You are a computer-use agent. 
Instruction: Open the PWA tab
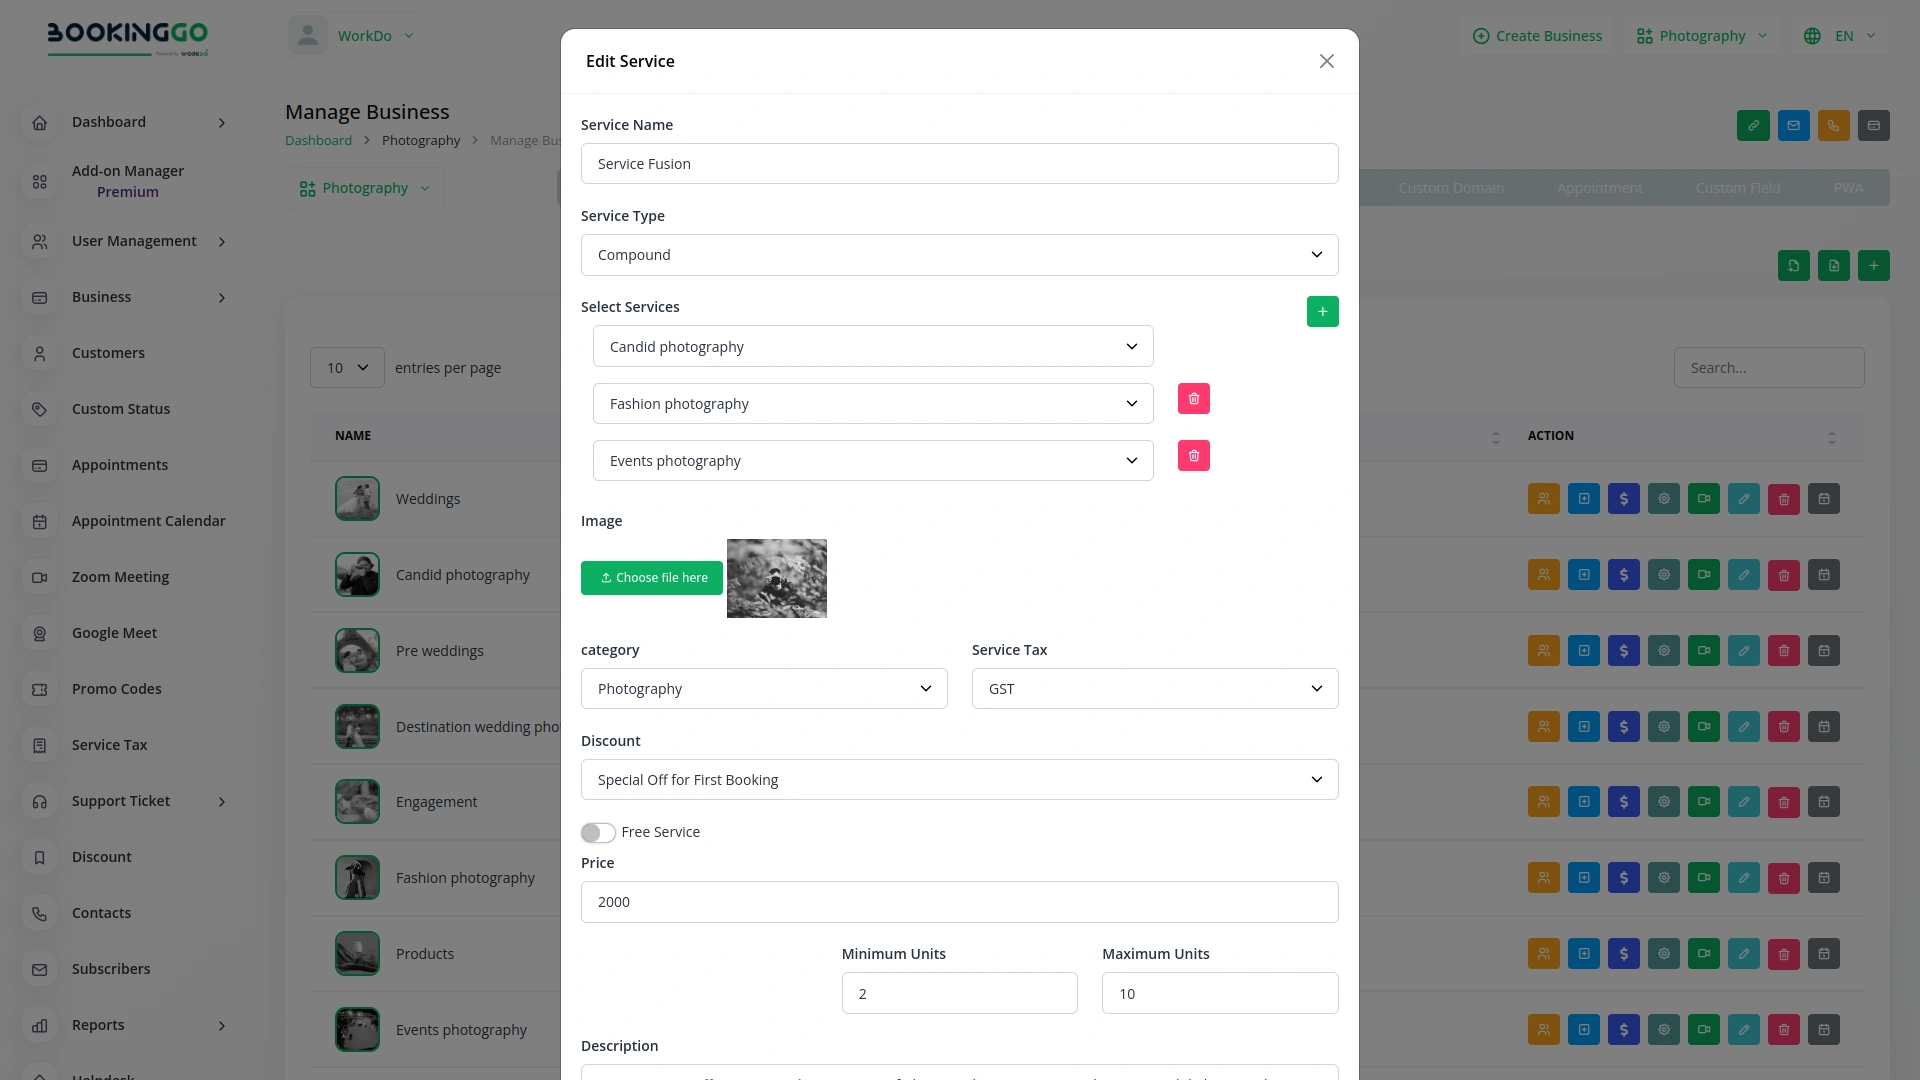(x=1847, y=187)
